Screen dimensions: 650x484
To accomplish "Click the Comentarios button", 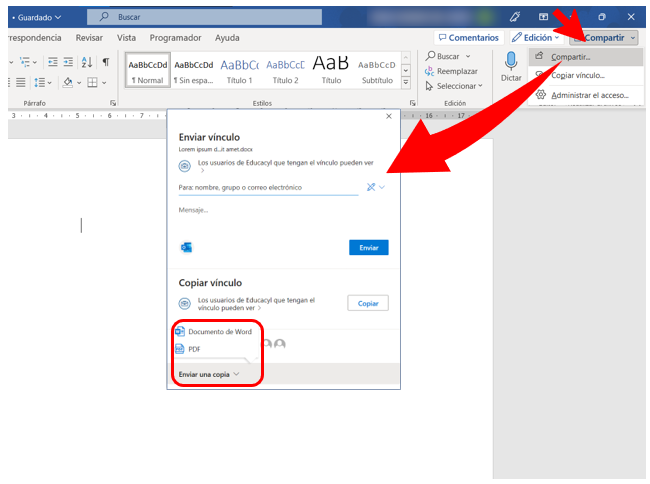I will point(468,38).
